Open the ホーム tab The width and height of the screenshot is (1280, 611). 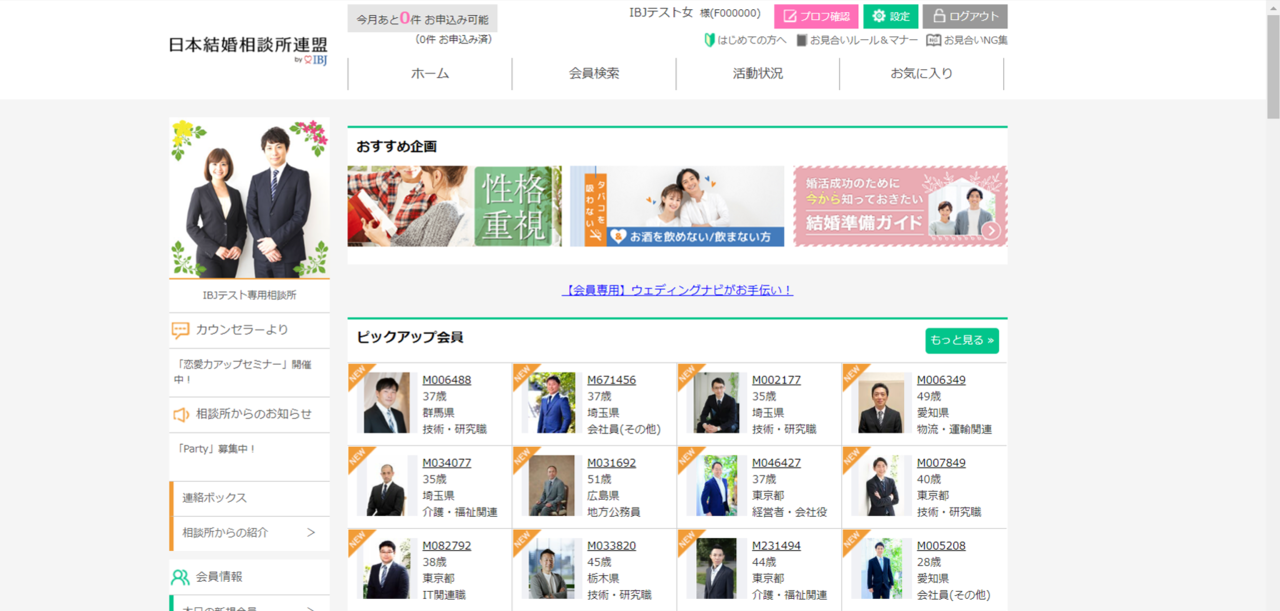pyautogui.click(x=430, y=74)
